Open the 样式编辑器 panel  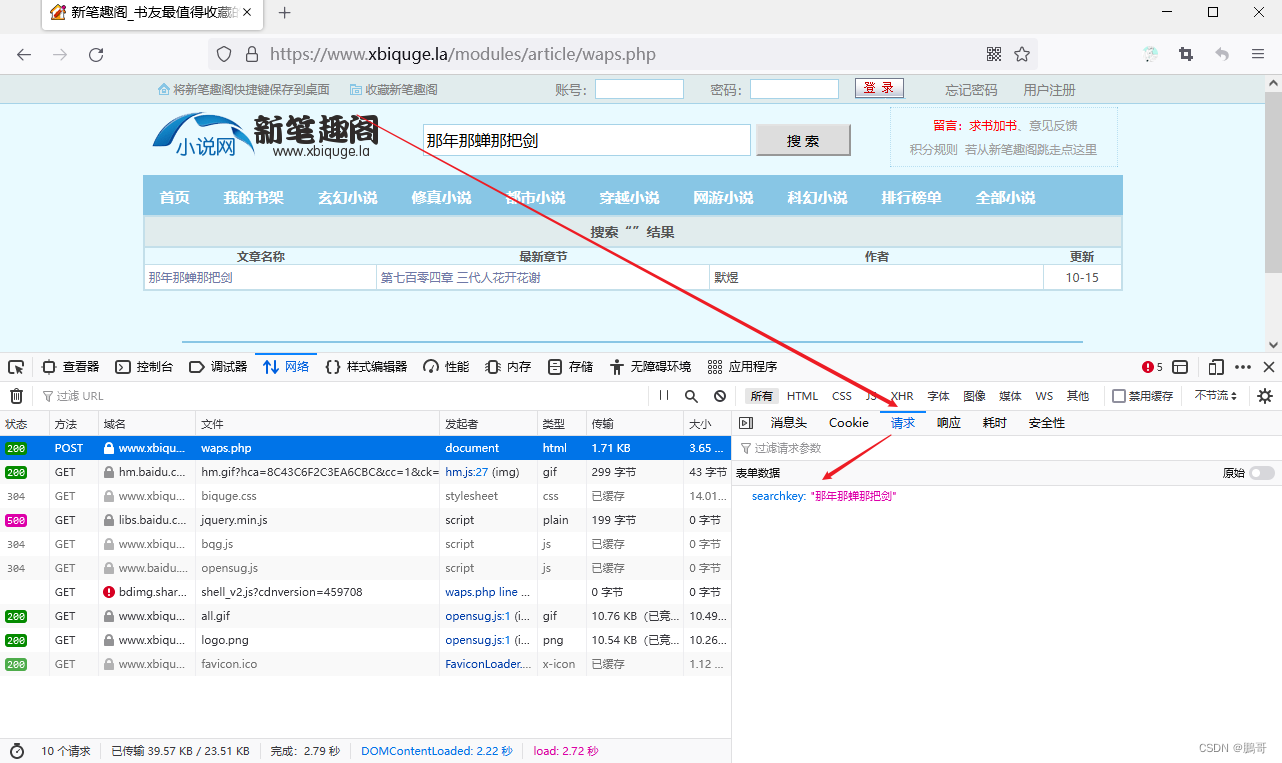[366, 367]
